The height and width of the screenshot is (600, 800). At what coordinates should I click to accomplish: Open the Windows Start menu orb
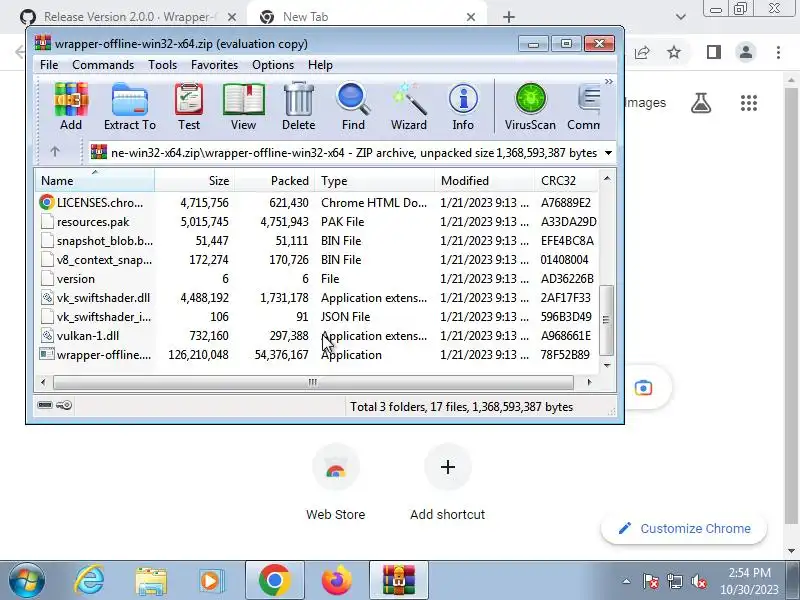27,581
